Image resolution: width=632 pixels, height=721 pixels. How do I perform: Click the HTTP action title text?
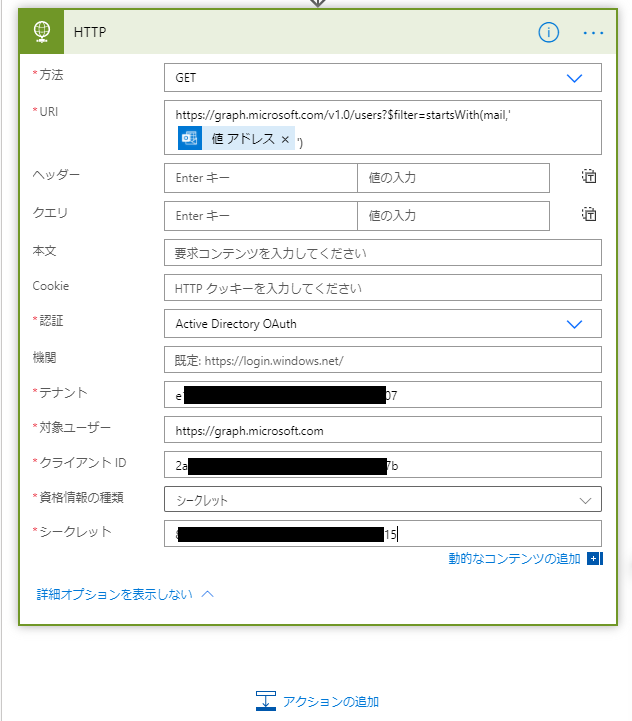(90, 32)
